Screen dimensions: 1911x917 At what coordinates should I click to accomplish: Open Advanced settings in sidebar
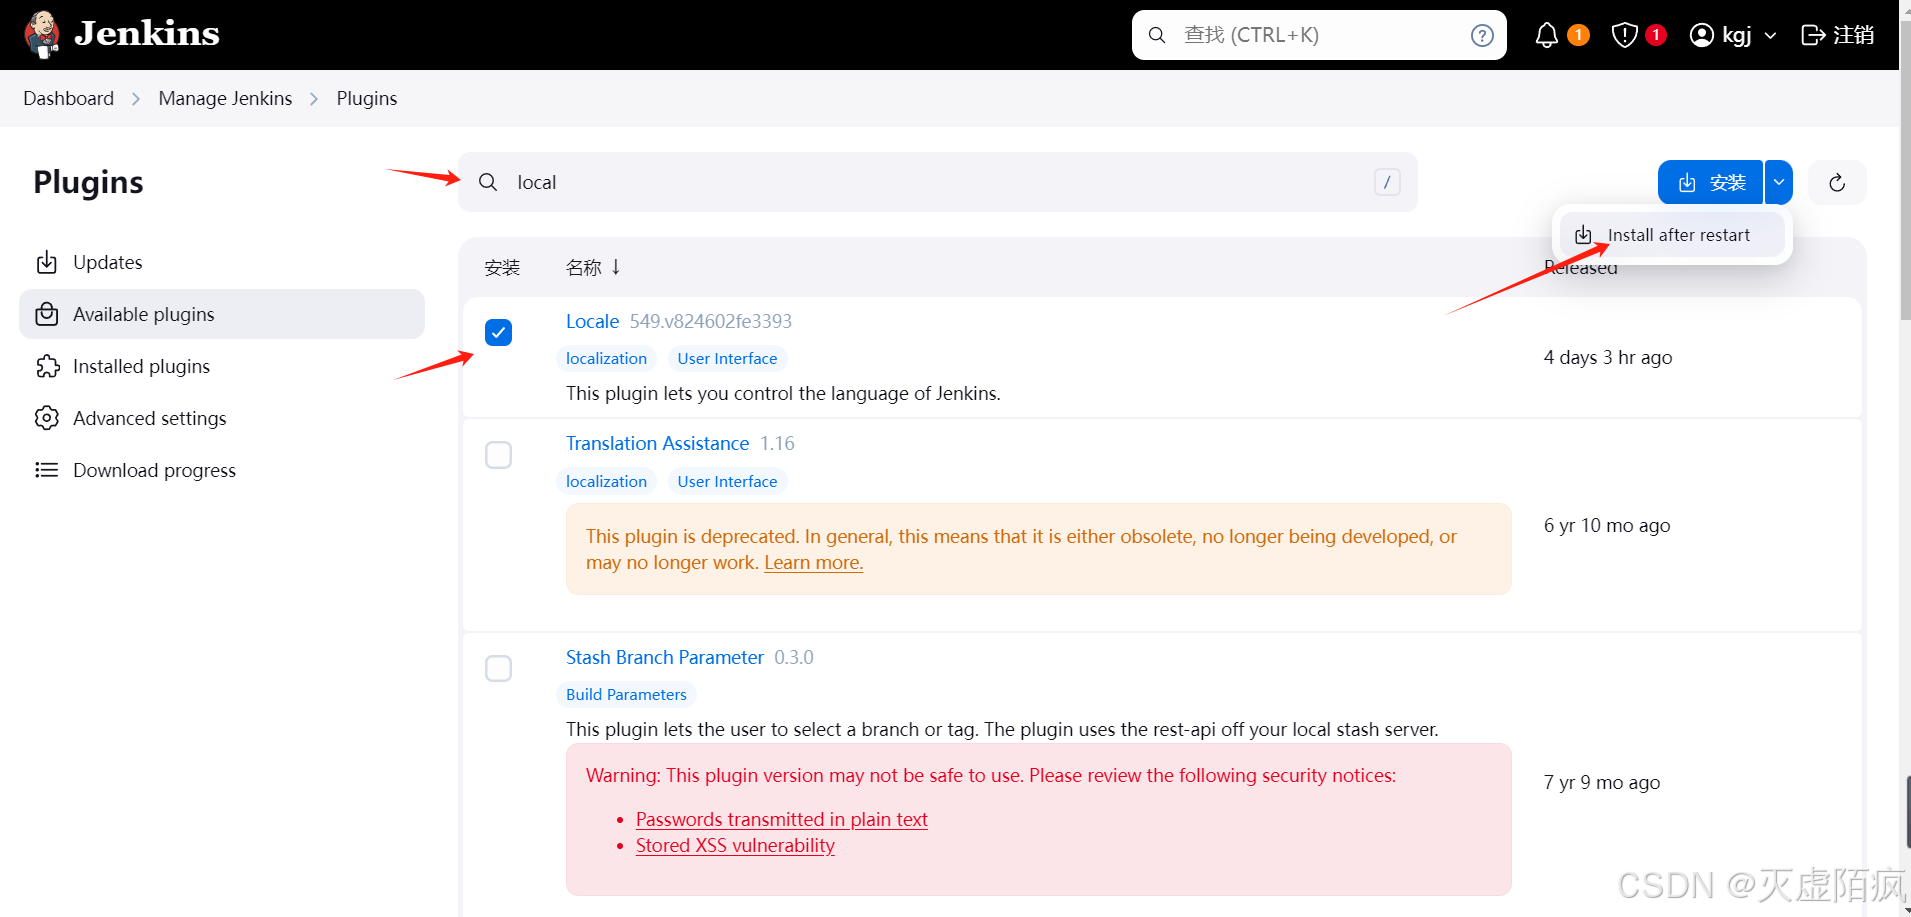[222, 418]
